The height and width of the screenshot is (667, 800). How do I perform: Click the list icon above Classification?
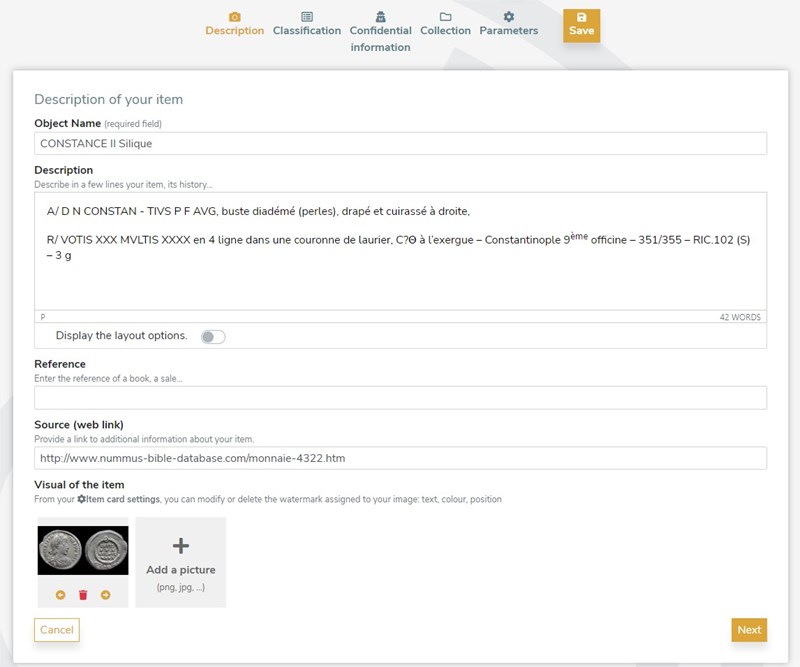tap(307, 17)
